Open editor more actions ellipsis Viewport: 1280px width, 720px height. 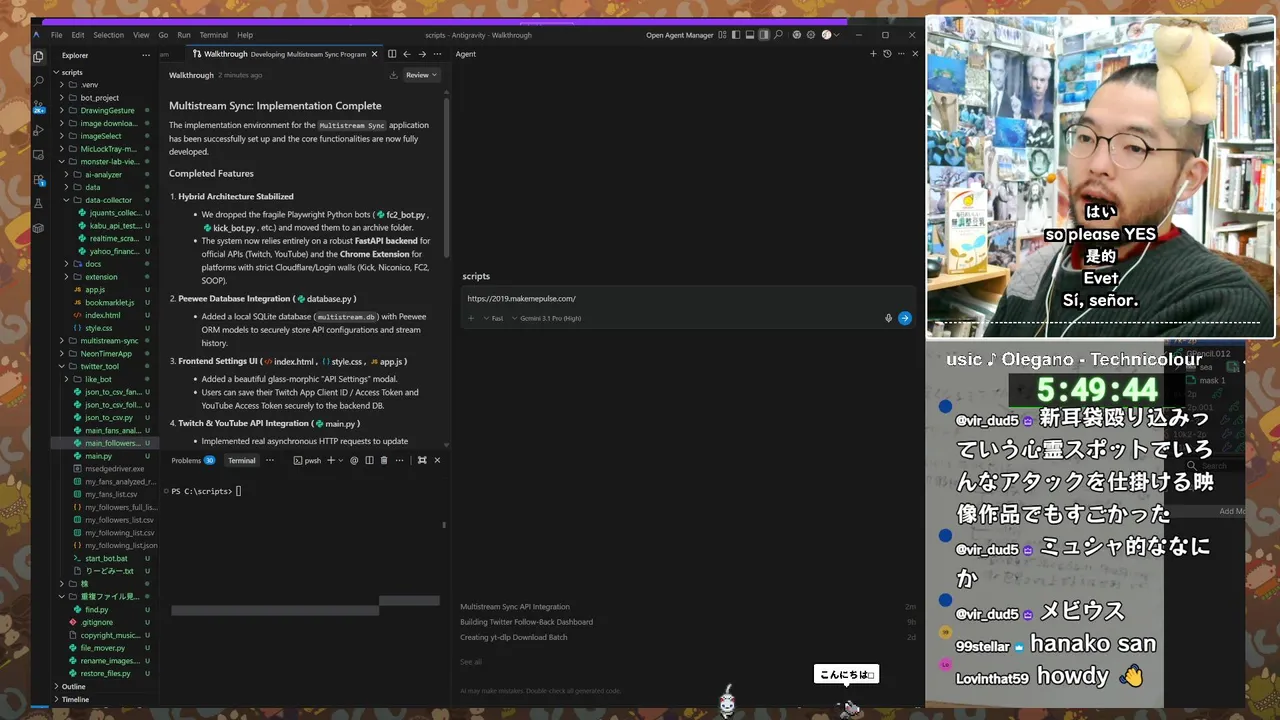click(437, 54)
